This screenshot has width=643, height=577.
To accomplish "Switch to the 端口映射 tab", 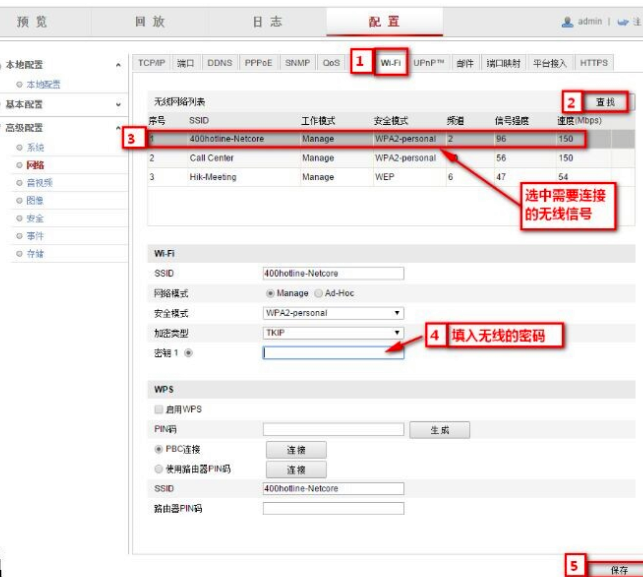I will 503,63.
